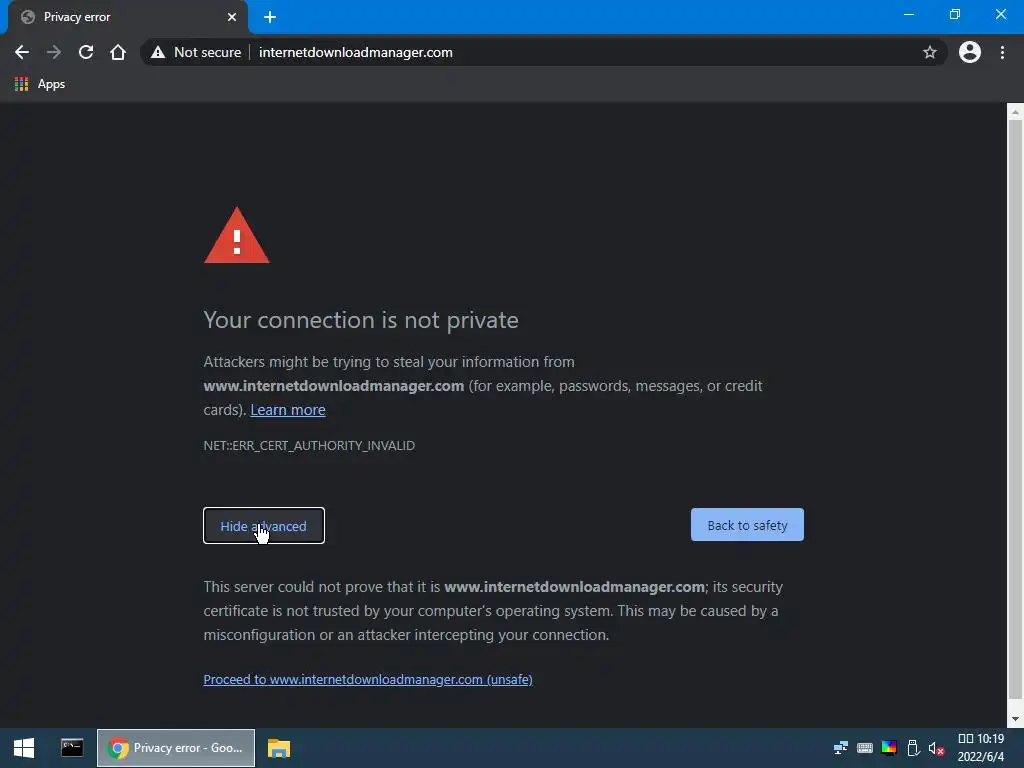
Task: Open the Windows Start menu
Action: coord(24,748)
